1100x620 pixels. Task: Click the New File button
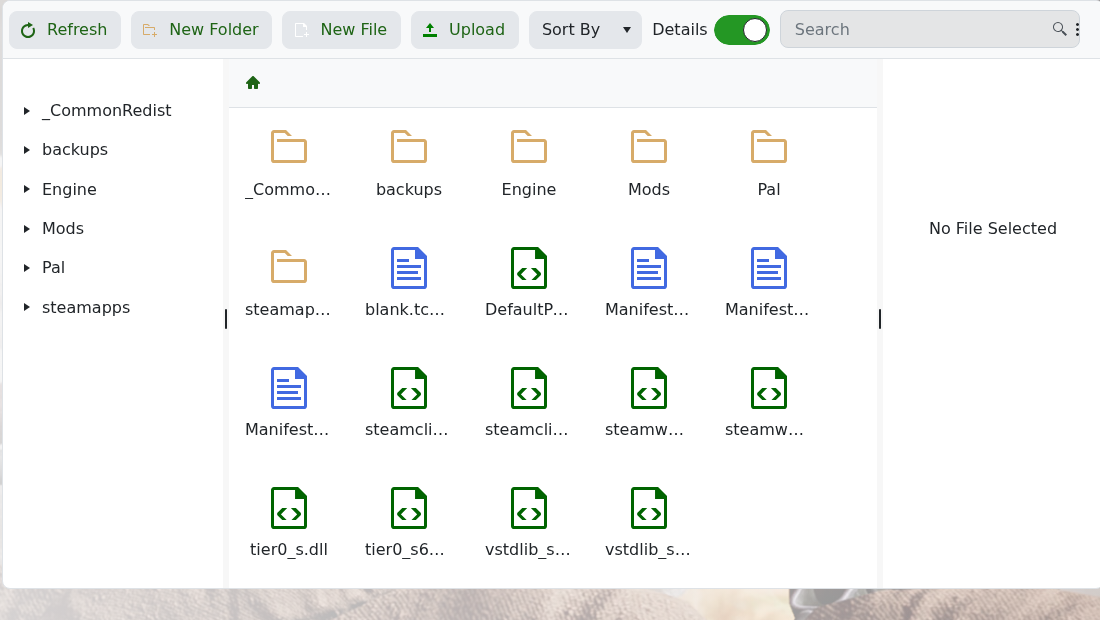pyautogui.click(x=341, y=29)
